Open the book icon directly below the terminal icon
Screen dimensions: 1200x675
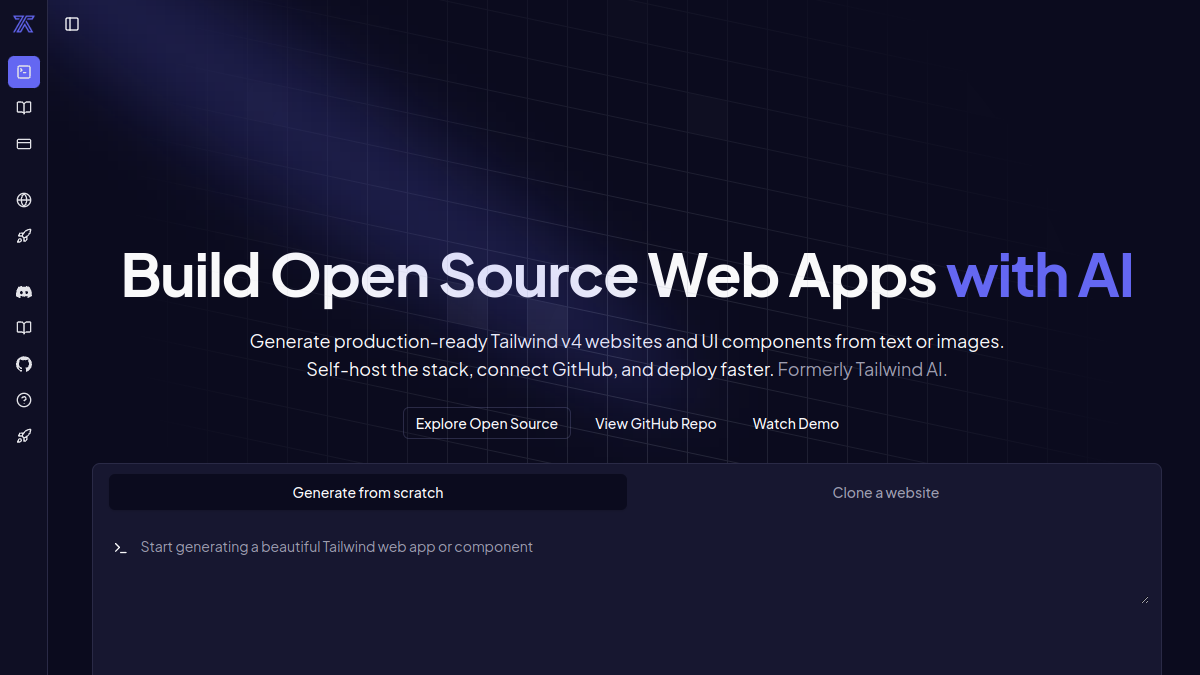coord(24,108)
